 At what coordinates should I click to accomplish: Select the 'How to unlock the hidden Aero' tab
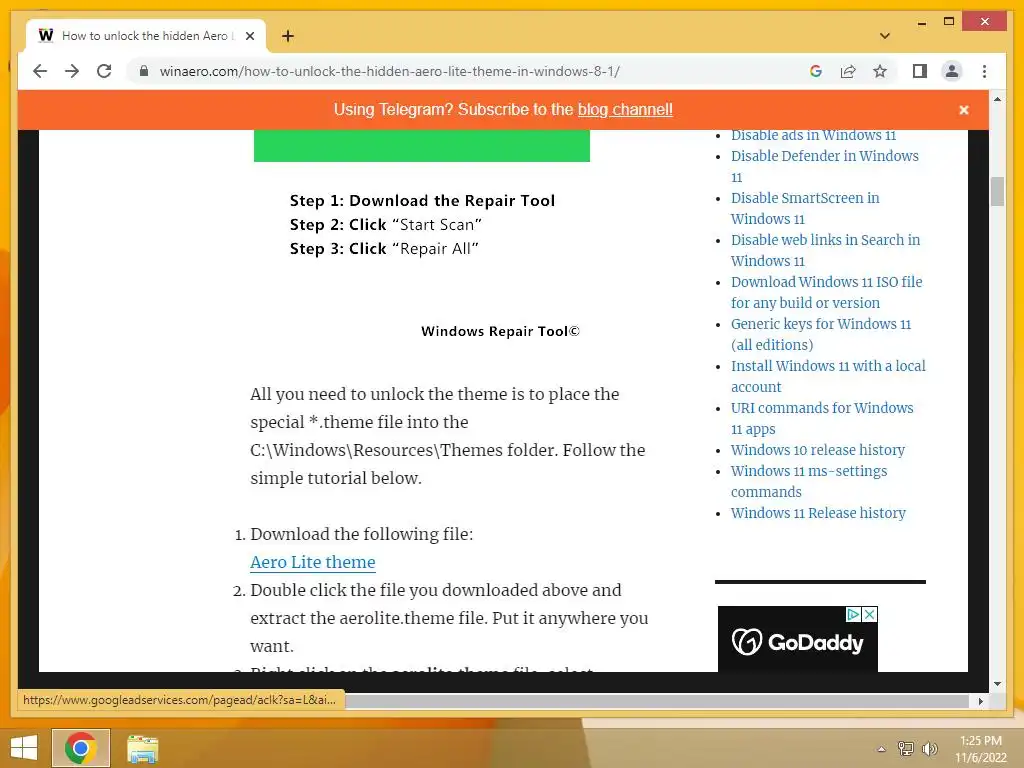click(x=145, y=36)
